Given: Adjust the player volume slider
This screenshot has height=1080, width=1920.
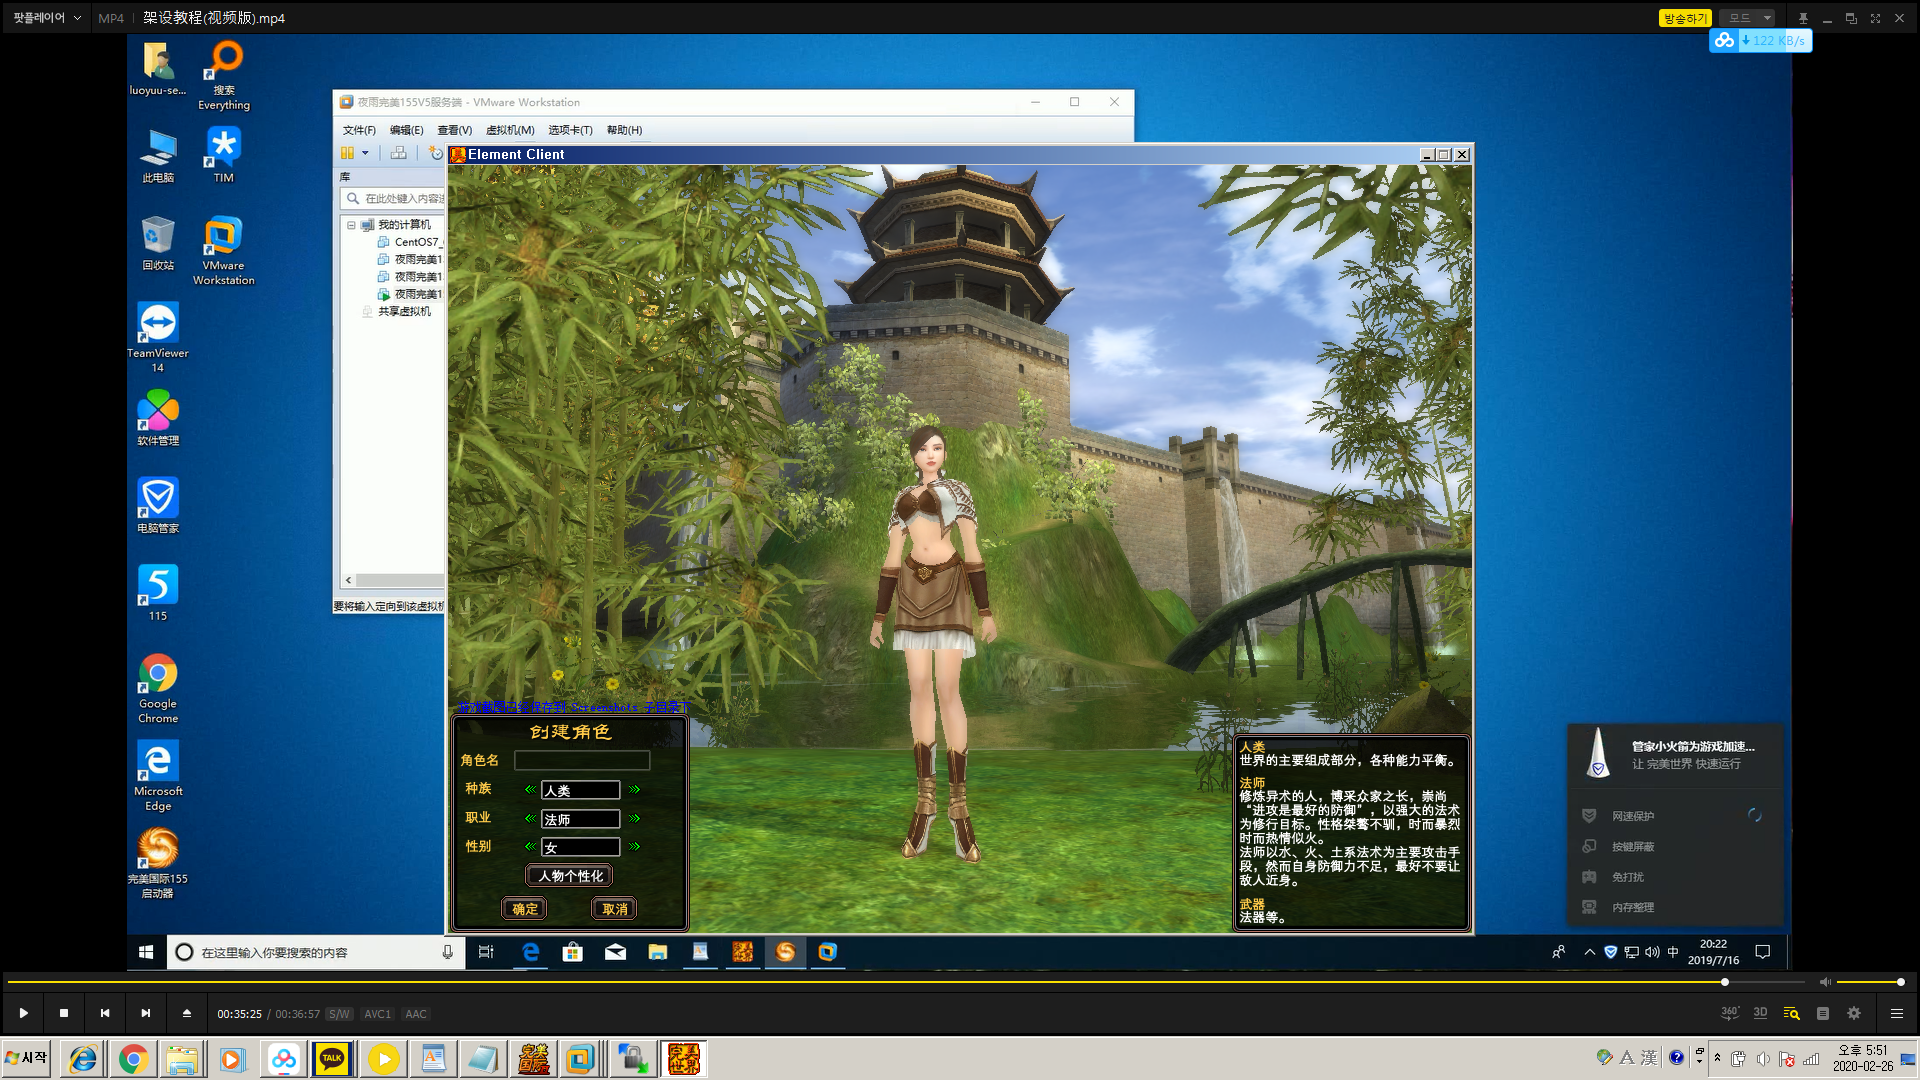Looking at the screenshot, I should (x=1868, y=982).
